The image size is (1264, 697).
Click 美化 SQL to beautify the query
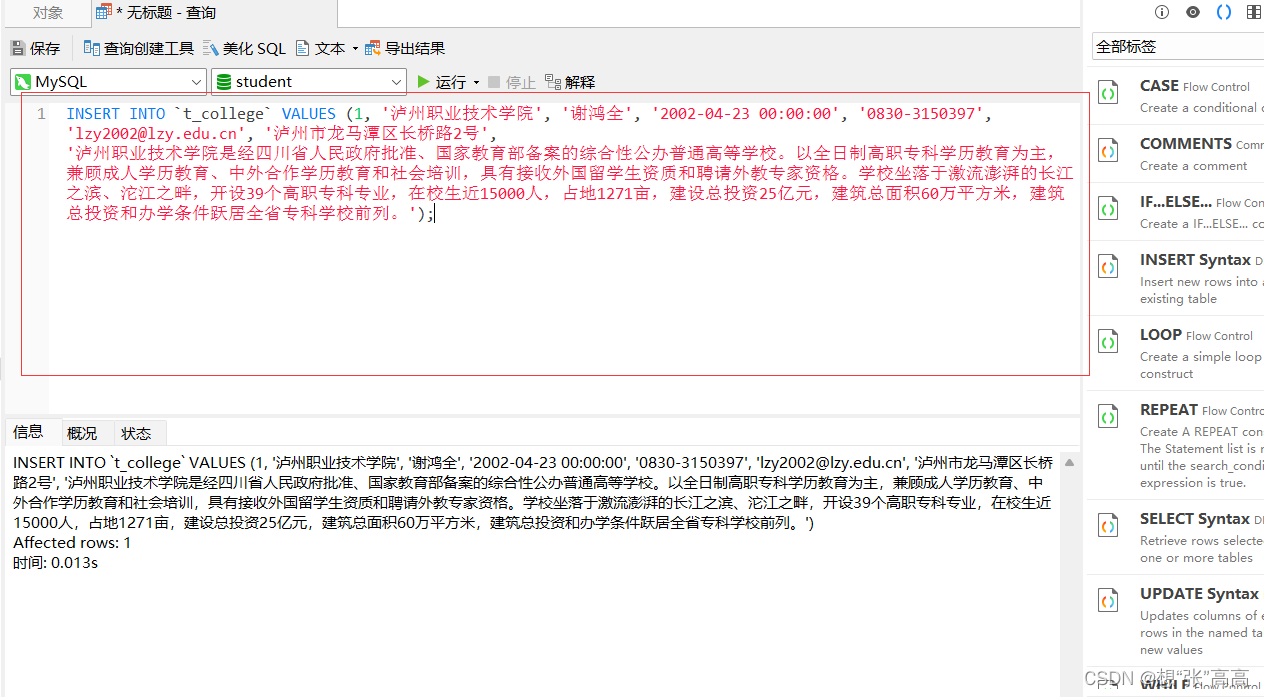244,48
